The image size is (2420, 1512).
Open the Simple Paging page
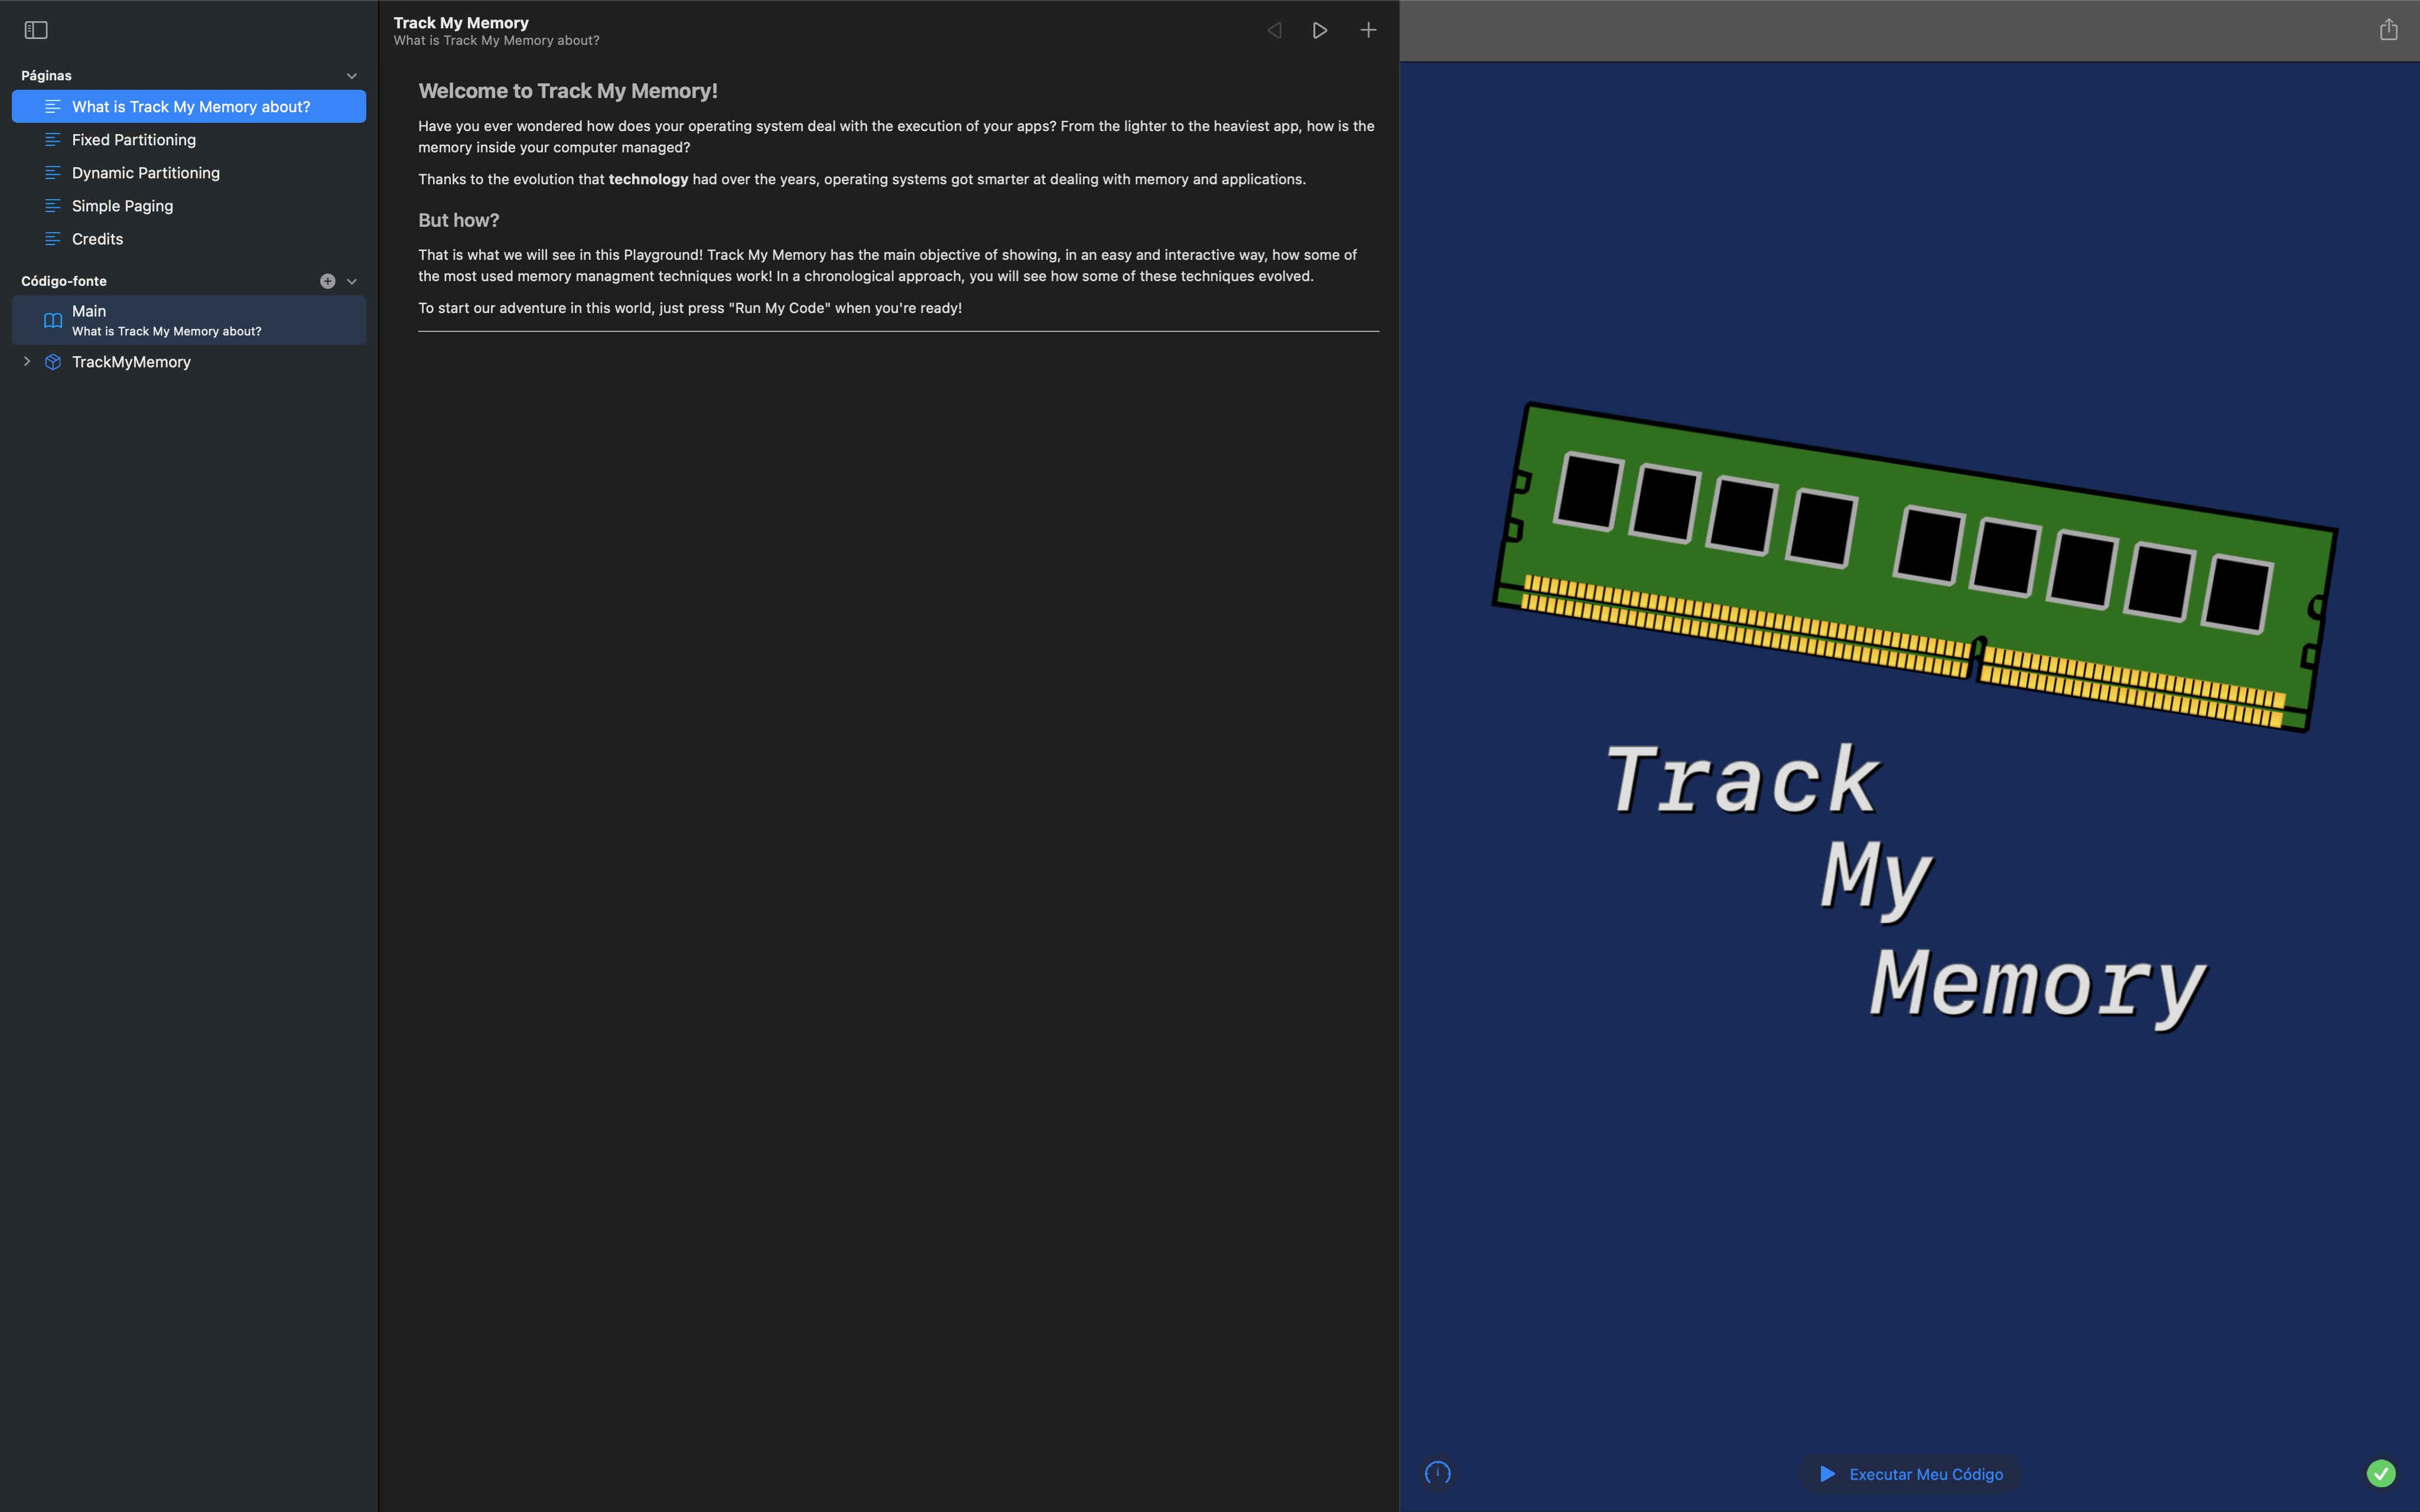coord(122,206)
